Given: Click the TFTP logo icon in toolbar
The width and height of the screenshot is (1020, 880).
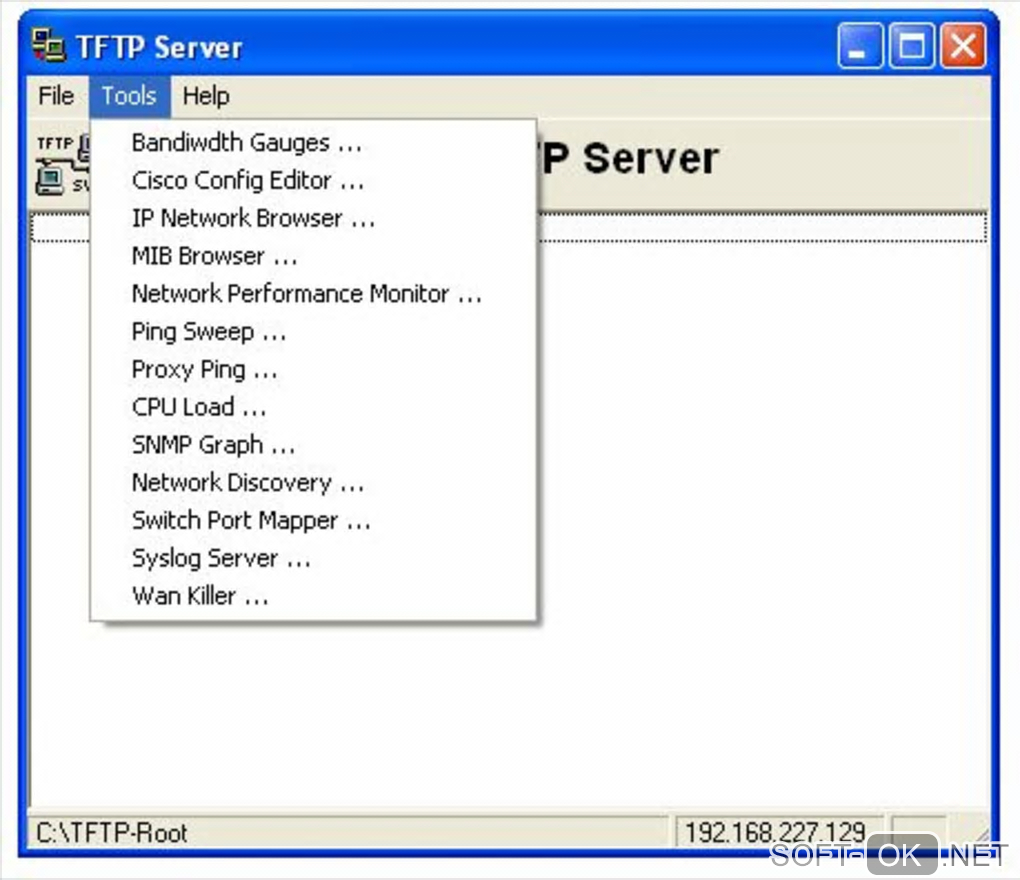Looking at the screenshot, I should tap(60, 165).
